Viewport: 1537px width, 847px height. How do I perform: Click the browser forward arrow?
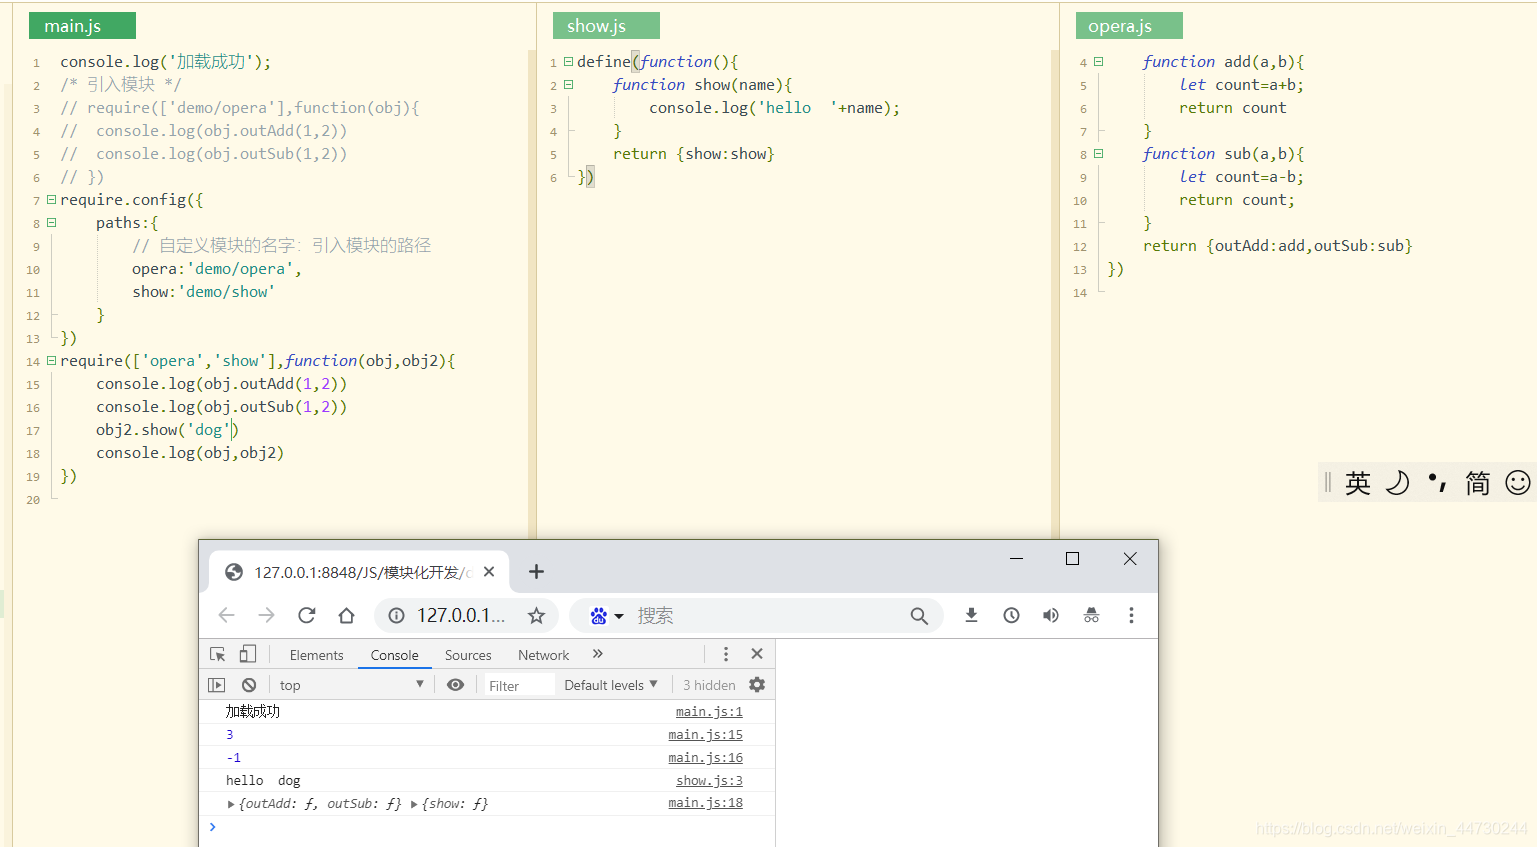point(266,615)
